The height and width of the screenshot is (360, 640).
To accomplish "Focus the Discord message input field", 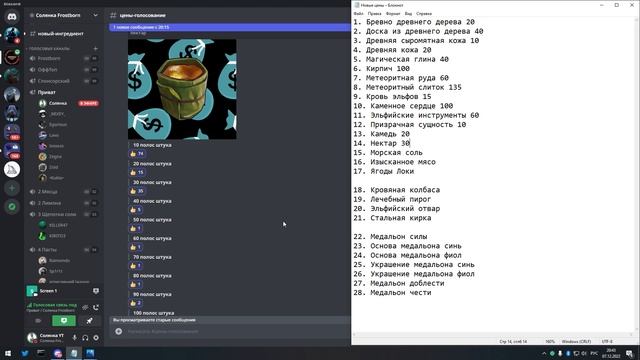I will pyautogui.click(x=237, y=331).
